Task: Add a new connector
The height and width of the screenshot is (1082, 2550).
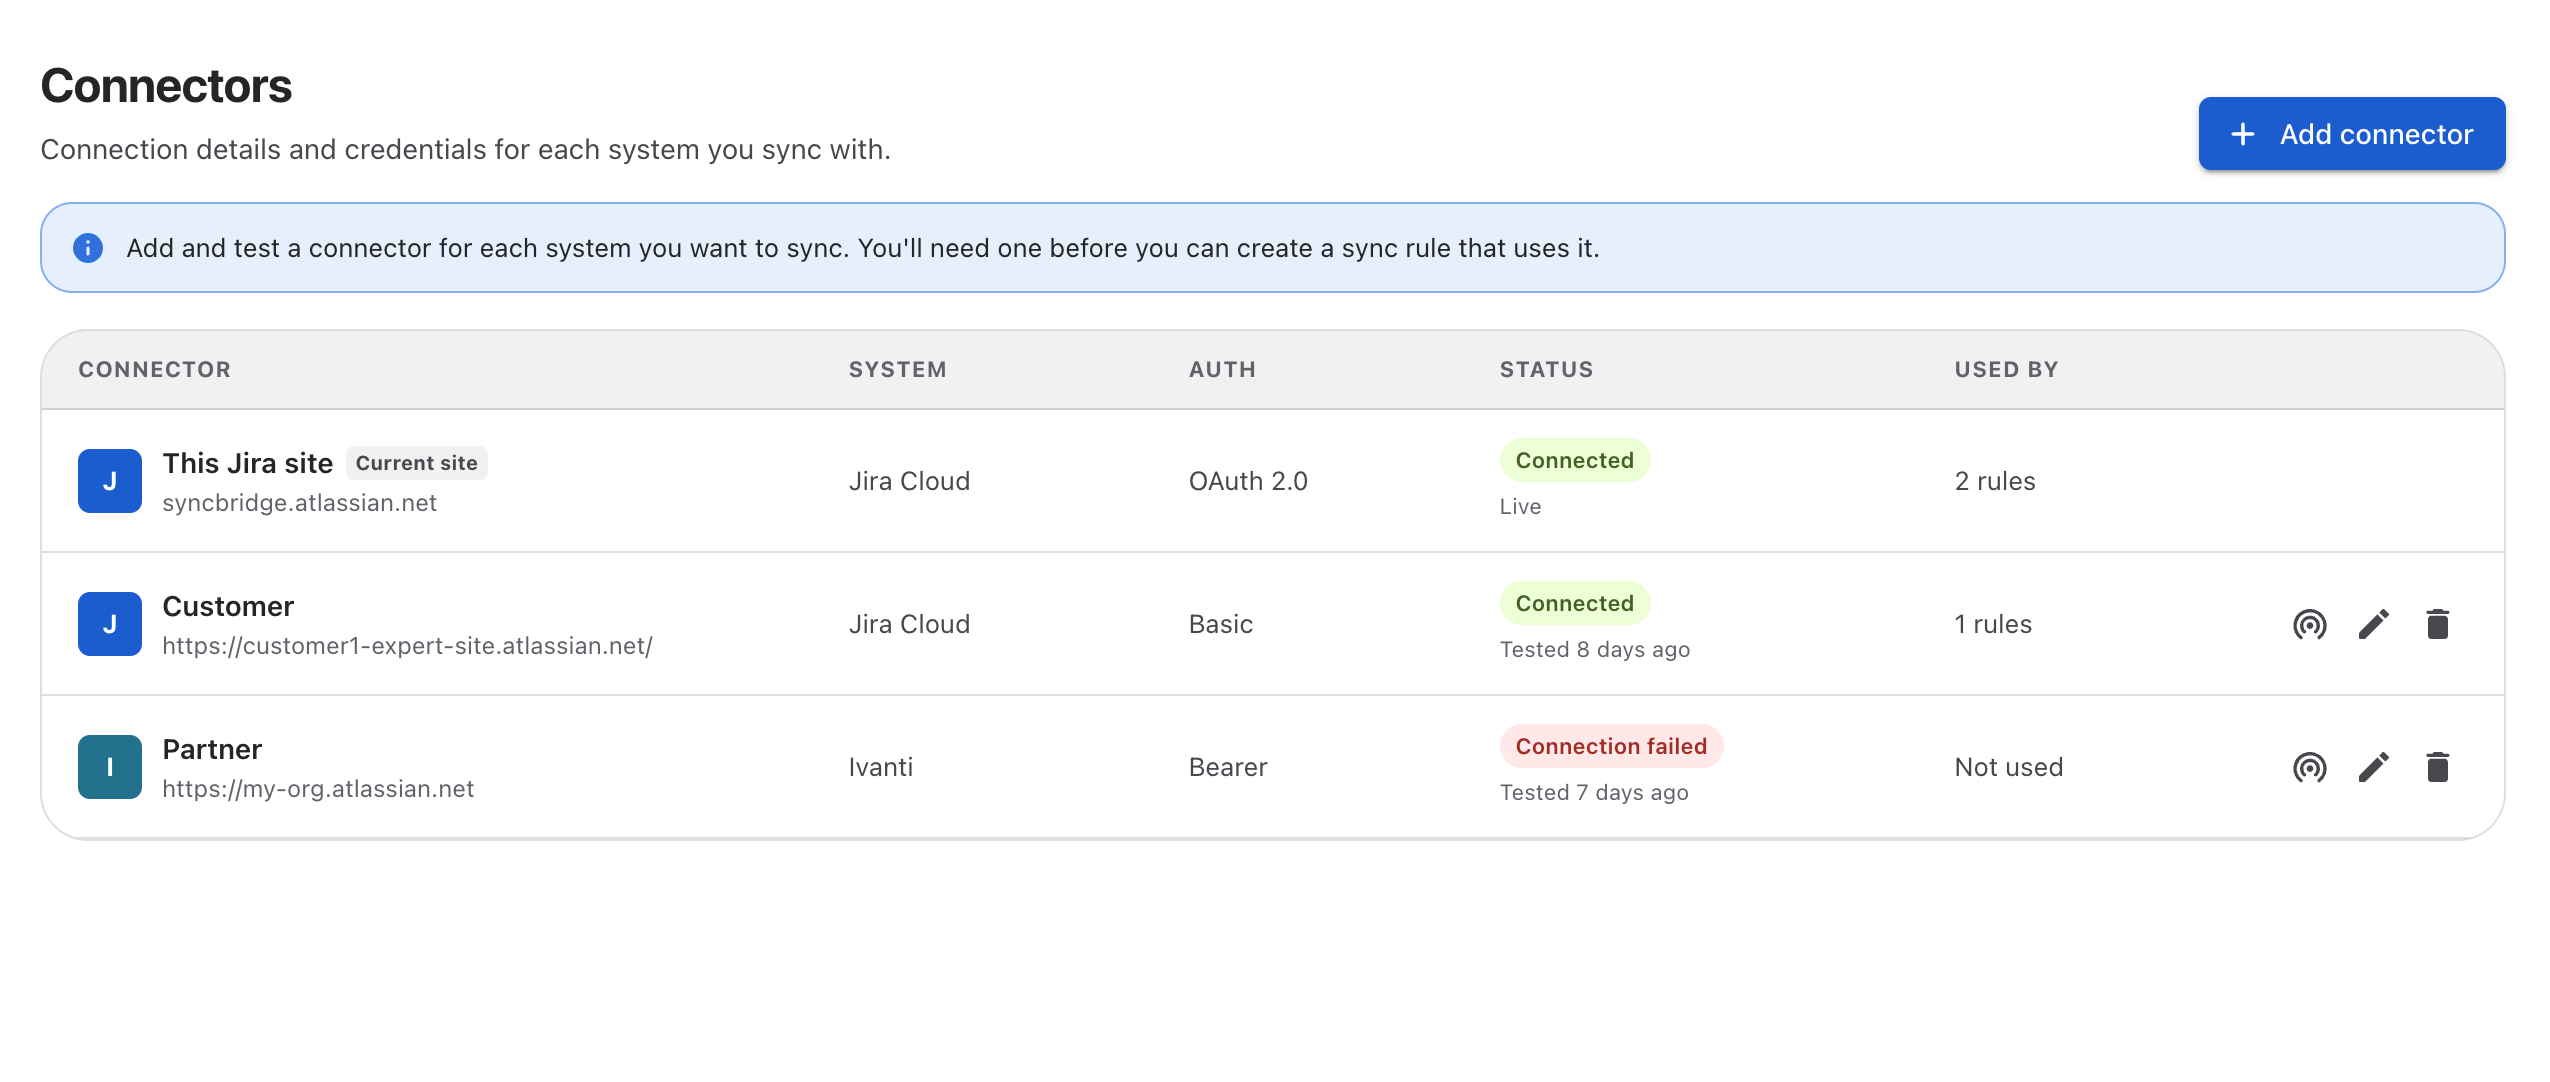Action: coord(2351,134)
